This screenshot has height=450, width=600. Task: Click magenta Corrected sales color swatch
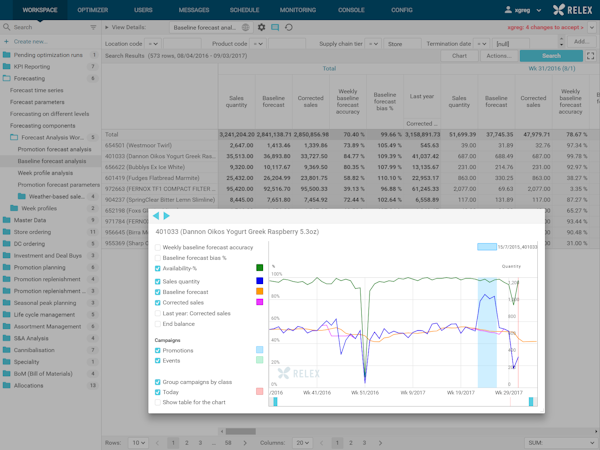pos(259,302)
